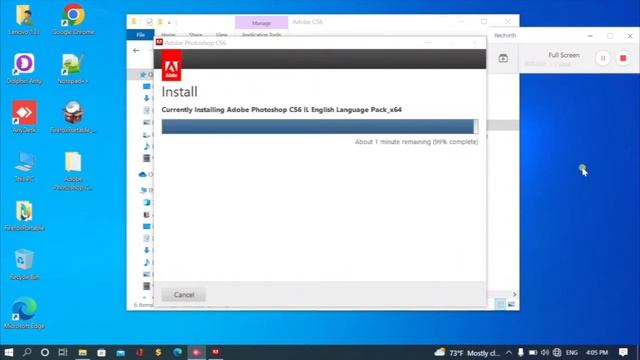Open the Microsoft Edge desktop shortcut

pos(24,313)
